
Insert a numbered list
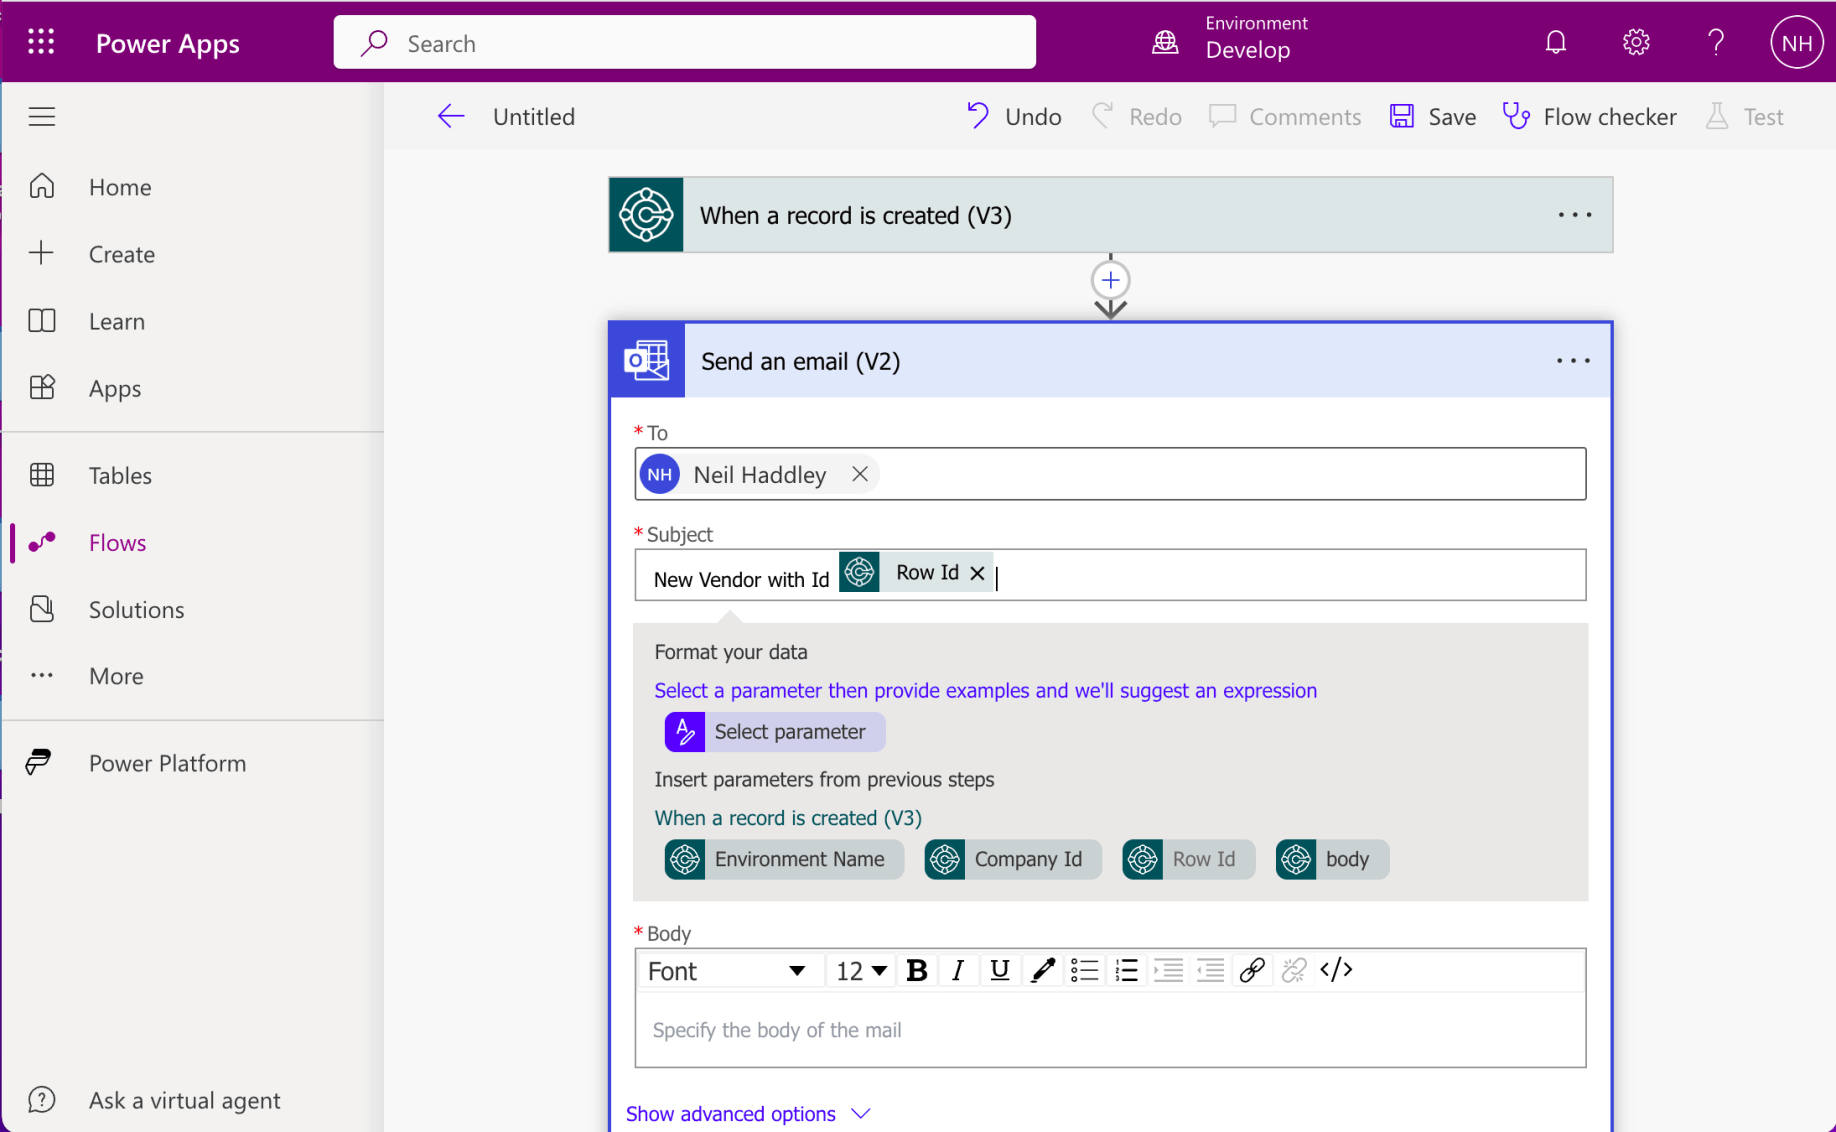(x=1126, y=971)
